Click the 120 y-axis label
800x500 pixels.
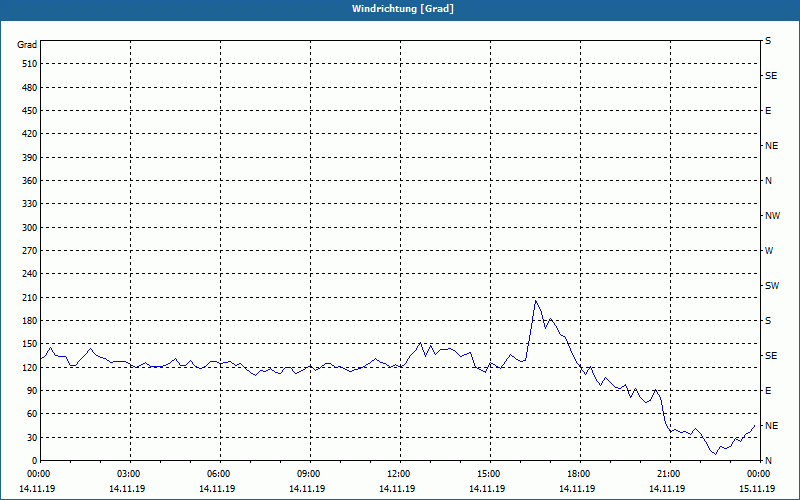coord(30,367)
